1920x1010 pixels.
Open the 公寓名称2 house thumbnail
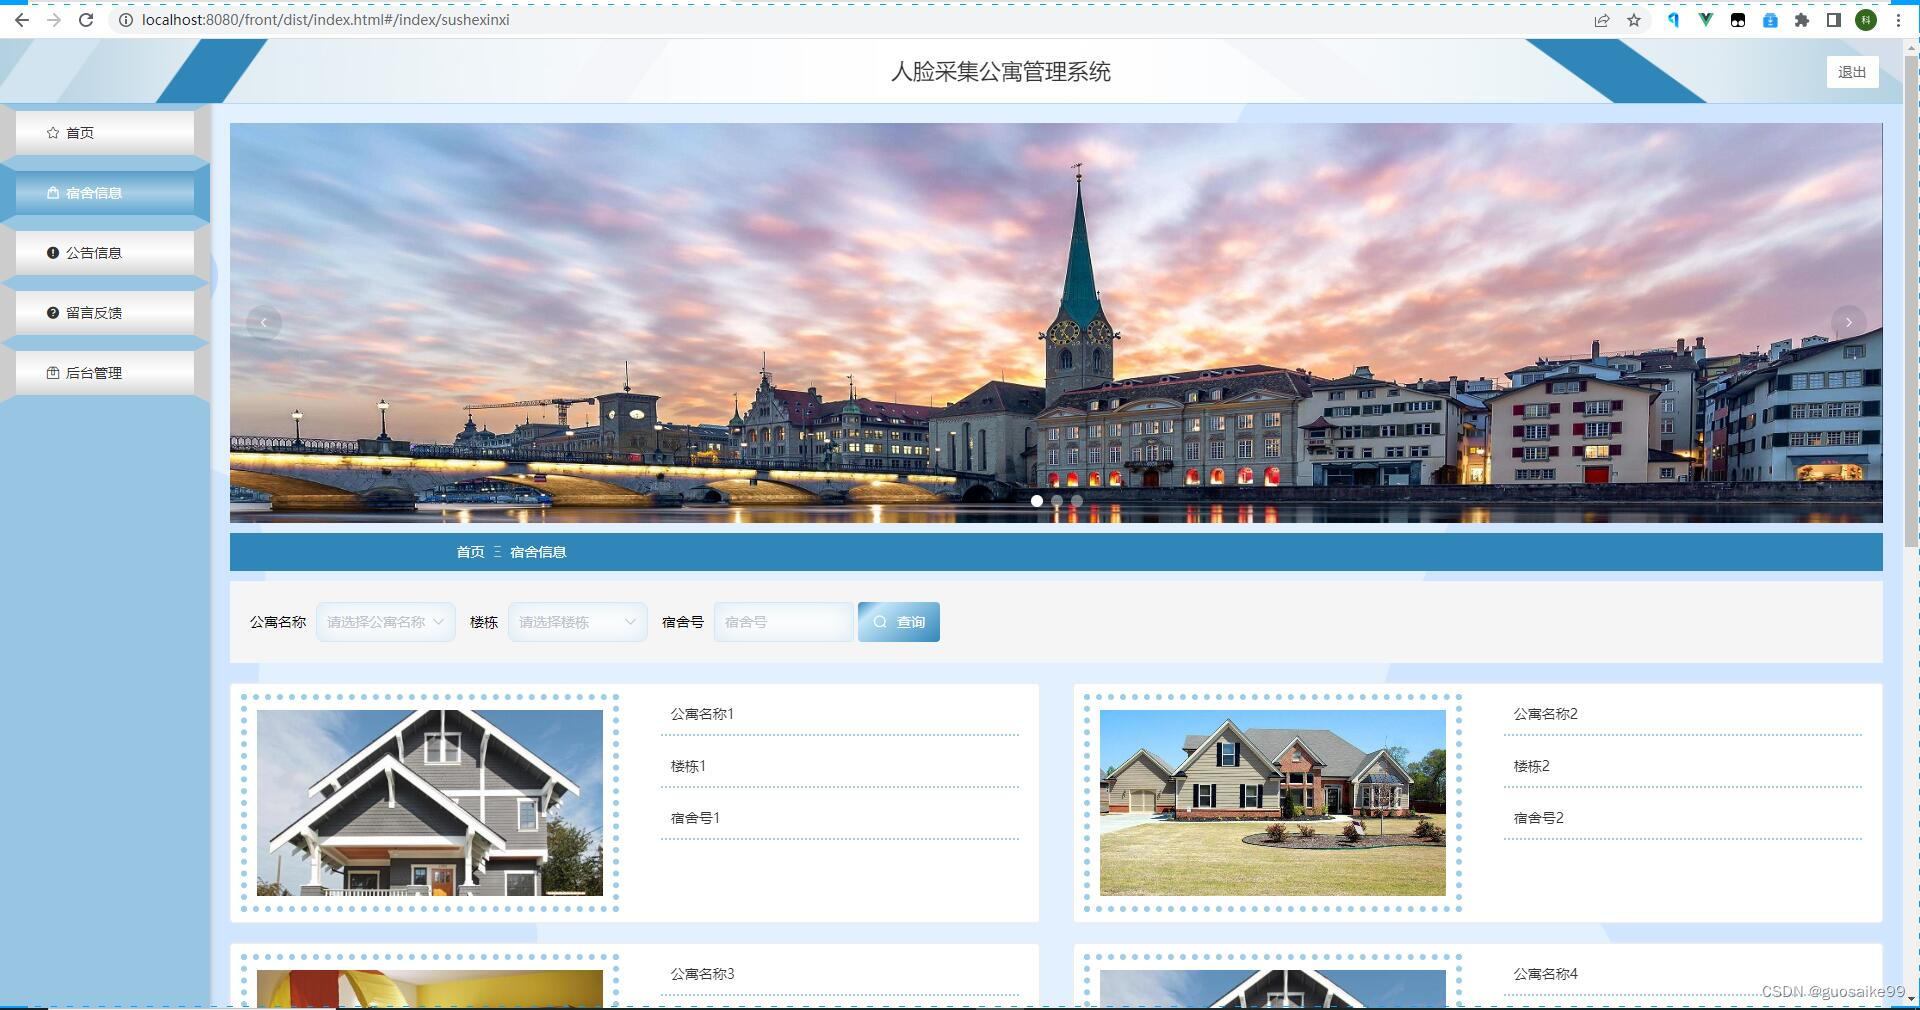point(1273,803)
